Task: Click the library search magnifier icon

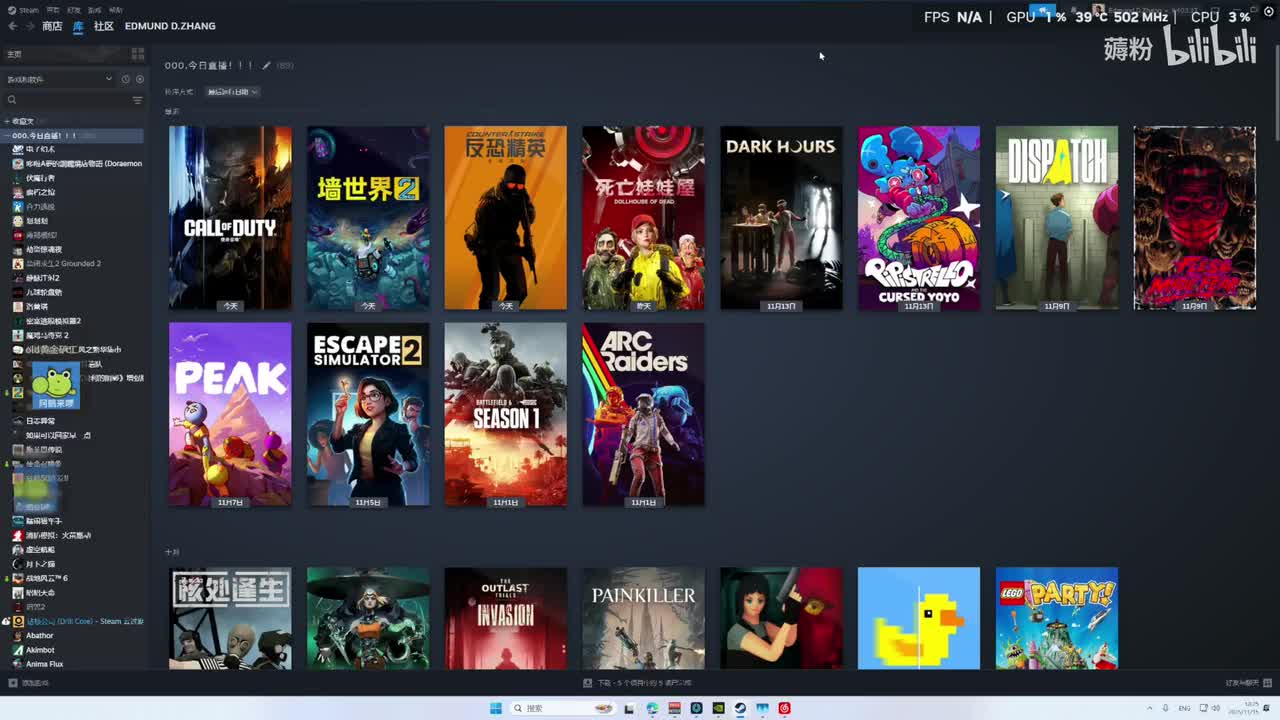Action: click(x=12, y=100)
